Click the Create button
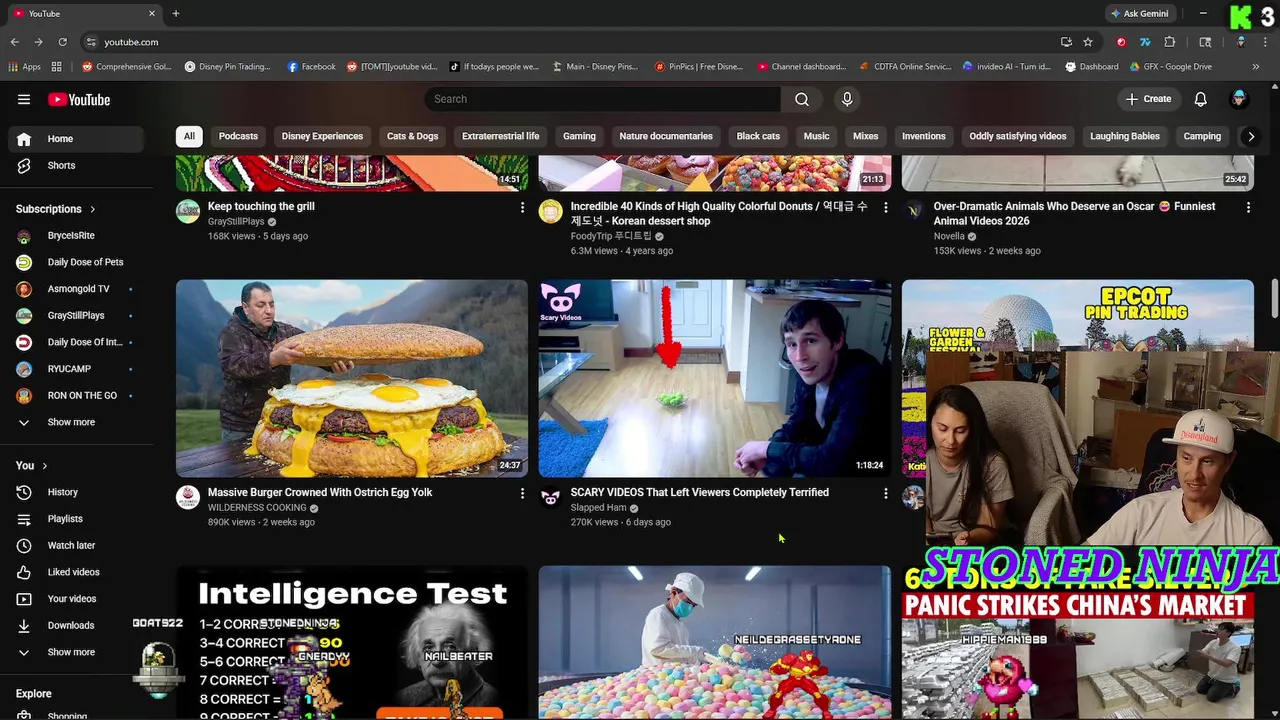Image resolution: width=1280 pixels, height=720 pixels. coord(1148,99)
